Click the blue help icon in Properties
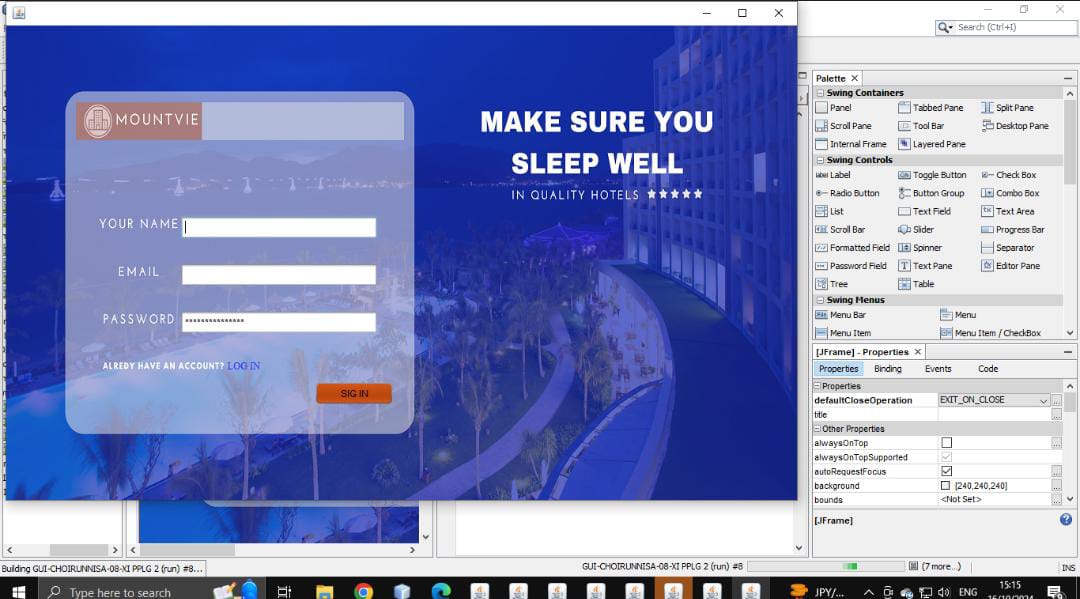The width and height of the screenshot is (1080, 599). 1066,520
